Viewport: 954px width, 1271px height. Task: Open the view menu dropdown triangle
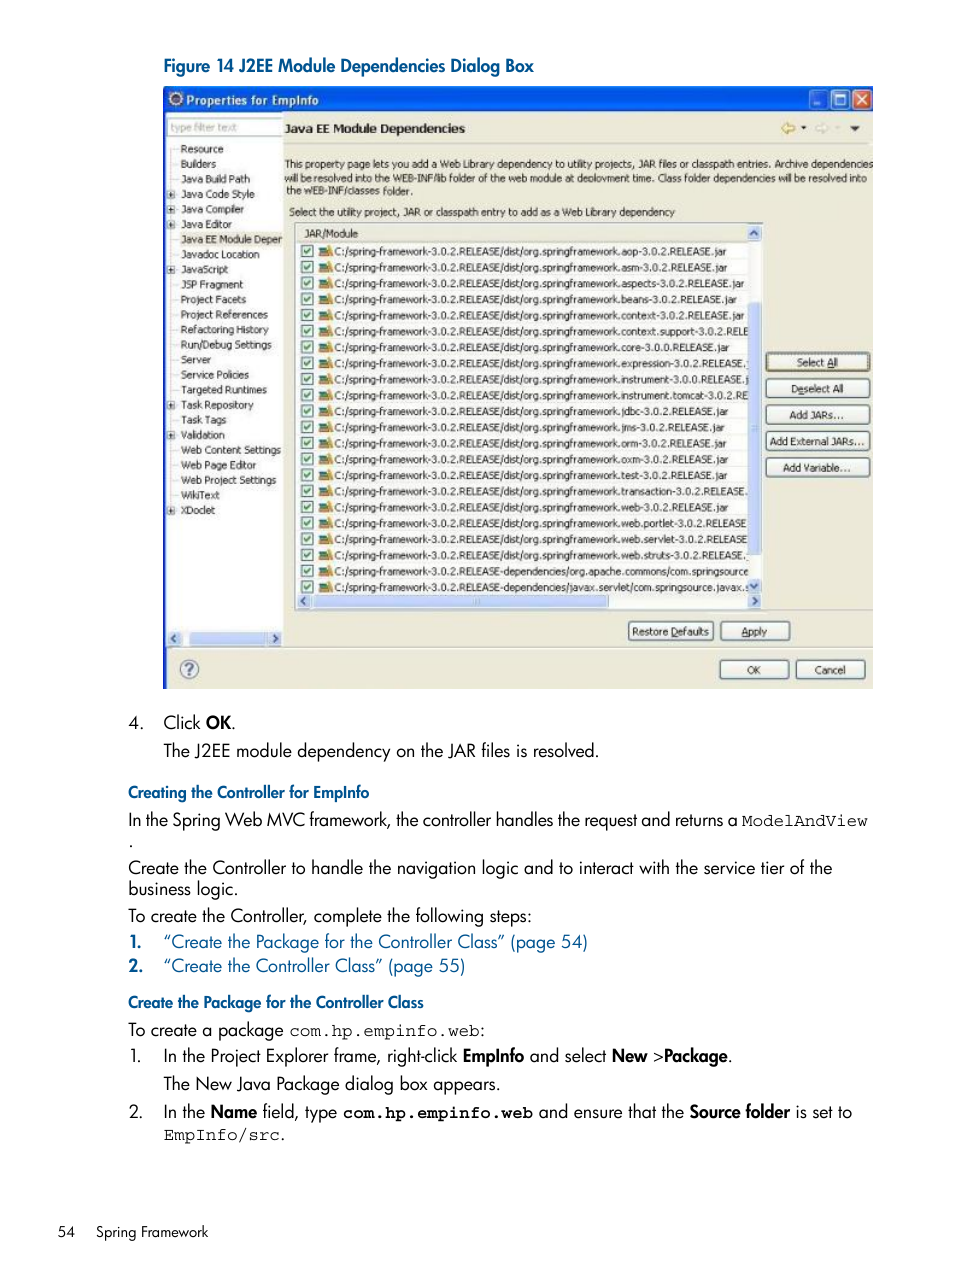click(x=855, y=128)
